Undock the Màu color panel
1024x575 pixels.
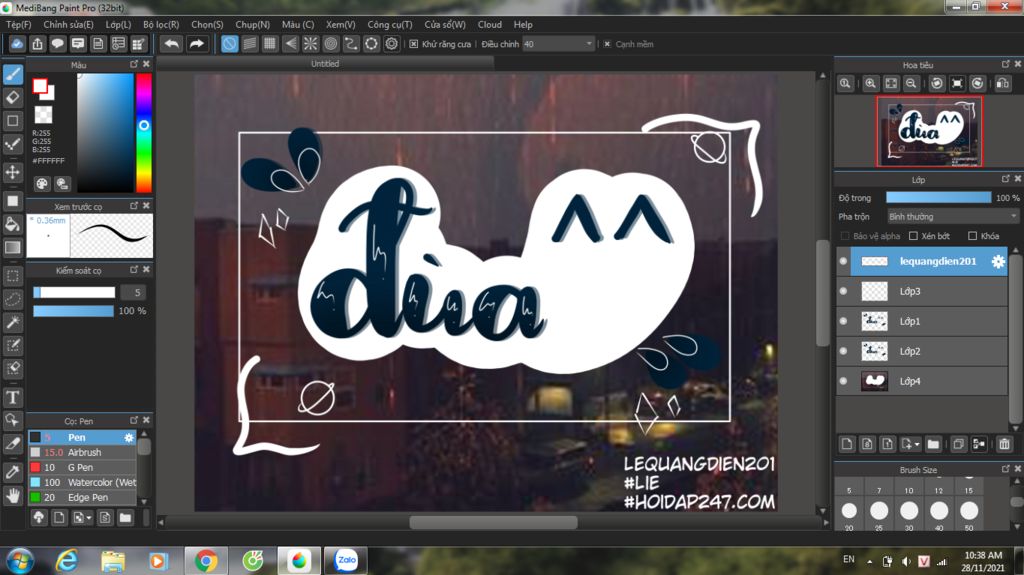click(x=134, y=64)
